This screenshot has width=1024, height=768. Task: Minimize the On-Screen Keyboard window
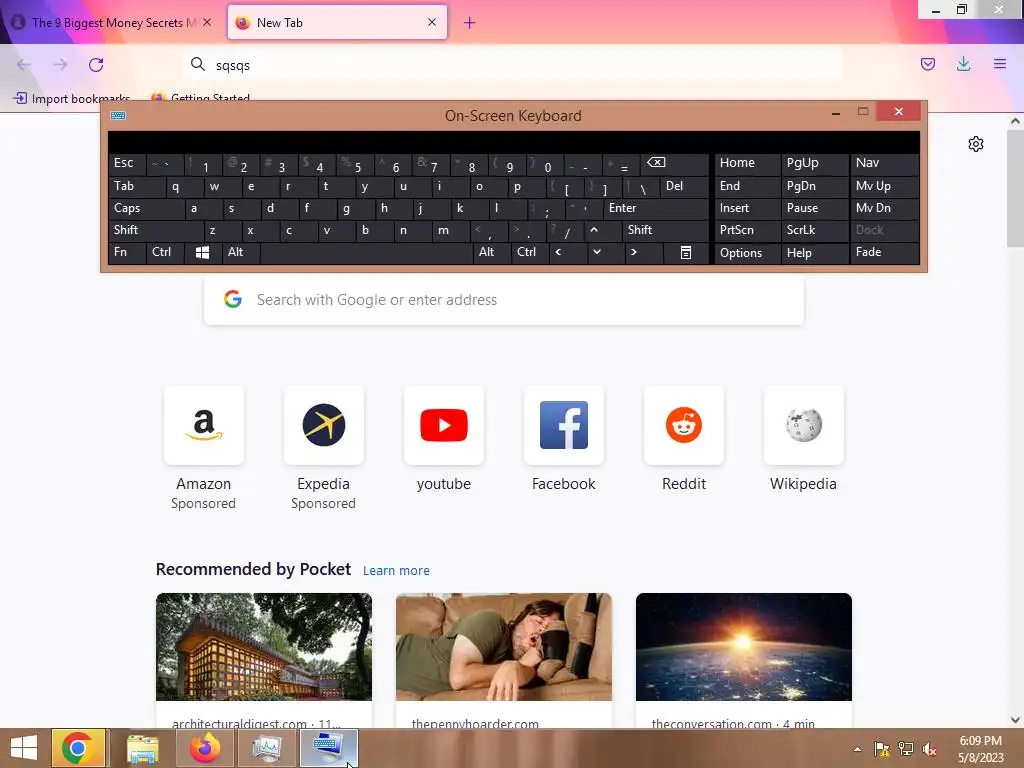(835, 112)
